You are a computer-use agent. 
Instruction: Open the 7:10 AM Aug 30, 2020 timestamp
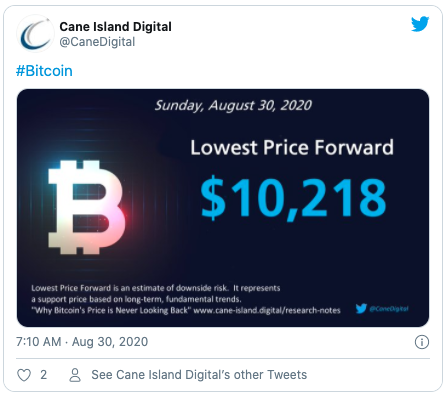82,342
